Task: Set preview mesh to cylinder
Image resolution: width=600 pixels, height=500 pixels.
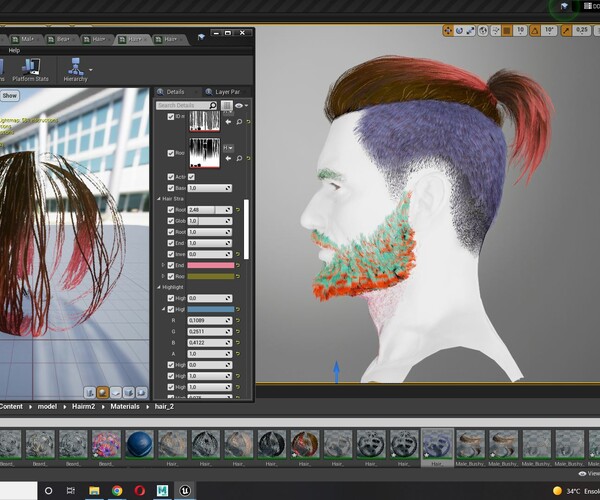Action: coord(90,392)
